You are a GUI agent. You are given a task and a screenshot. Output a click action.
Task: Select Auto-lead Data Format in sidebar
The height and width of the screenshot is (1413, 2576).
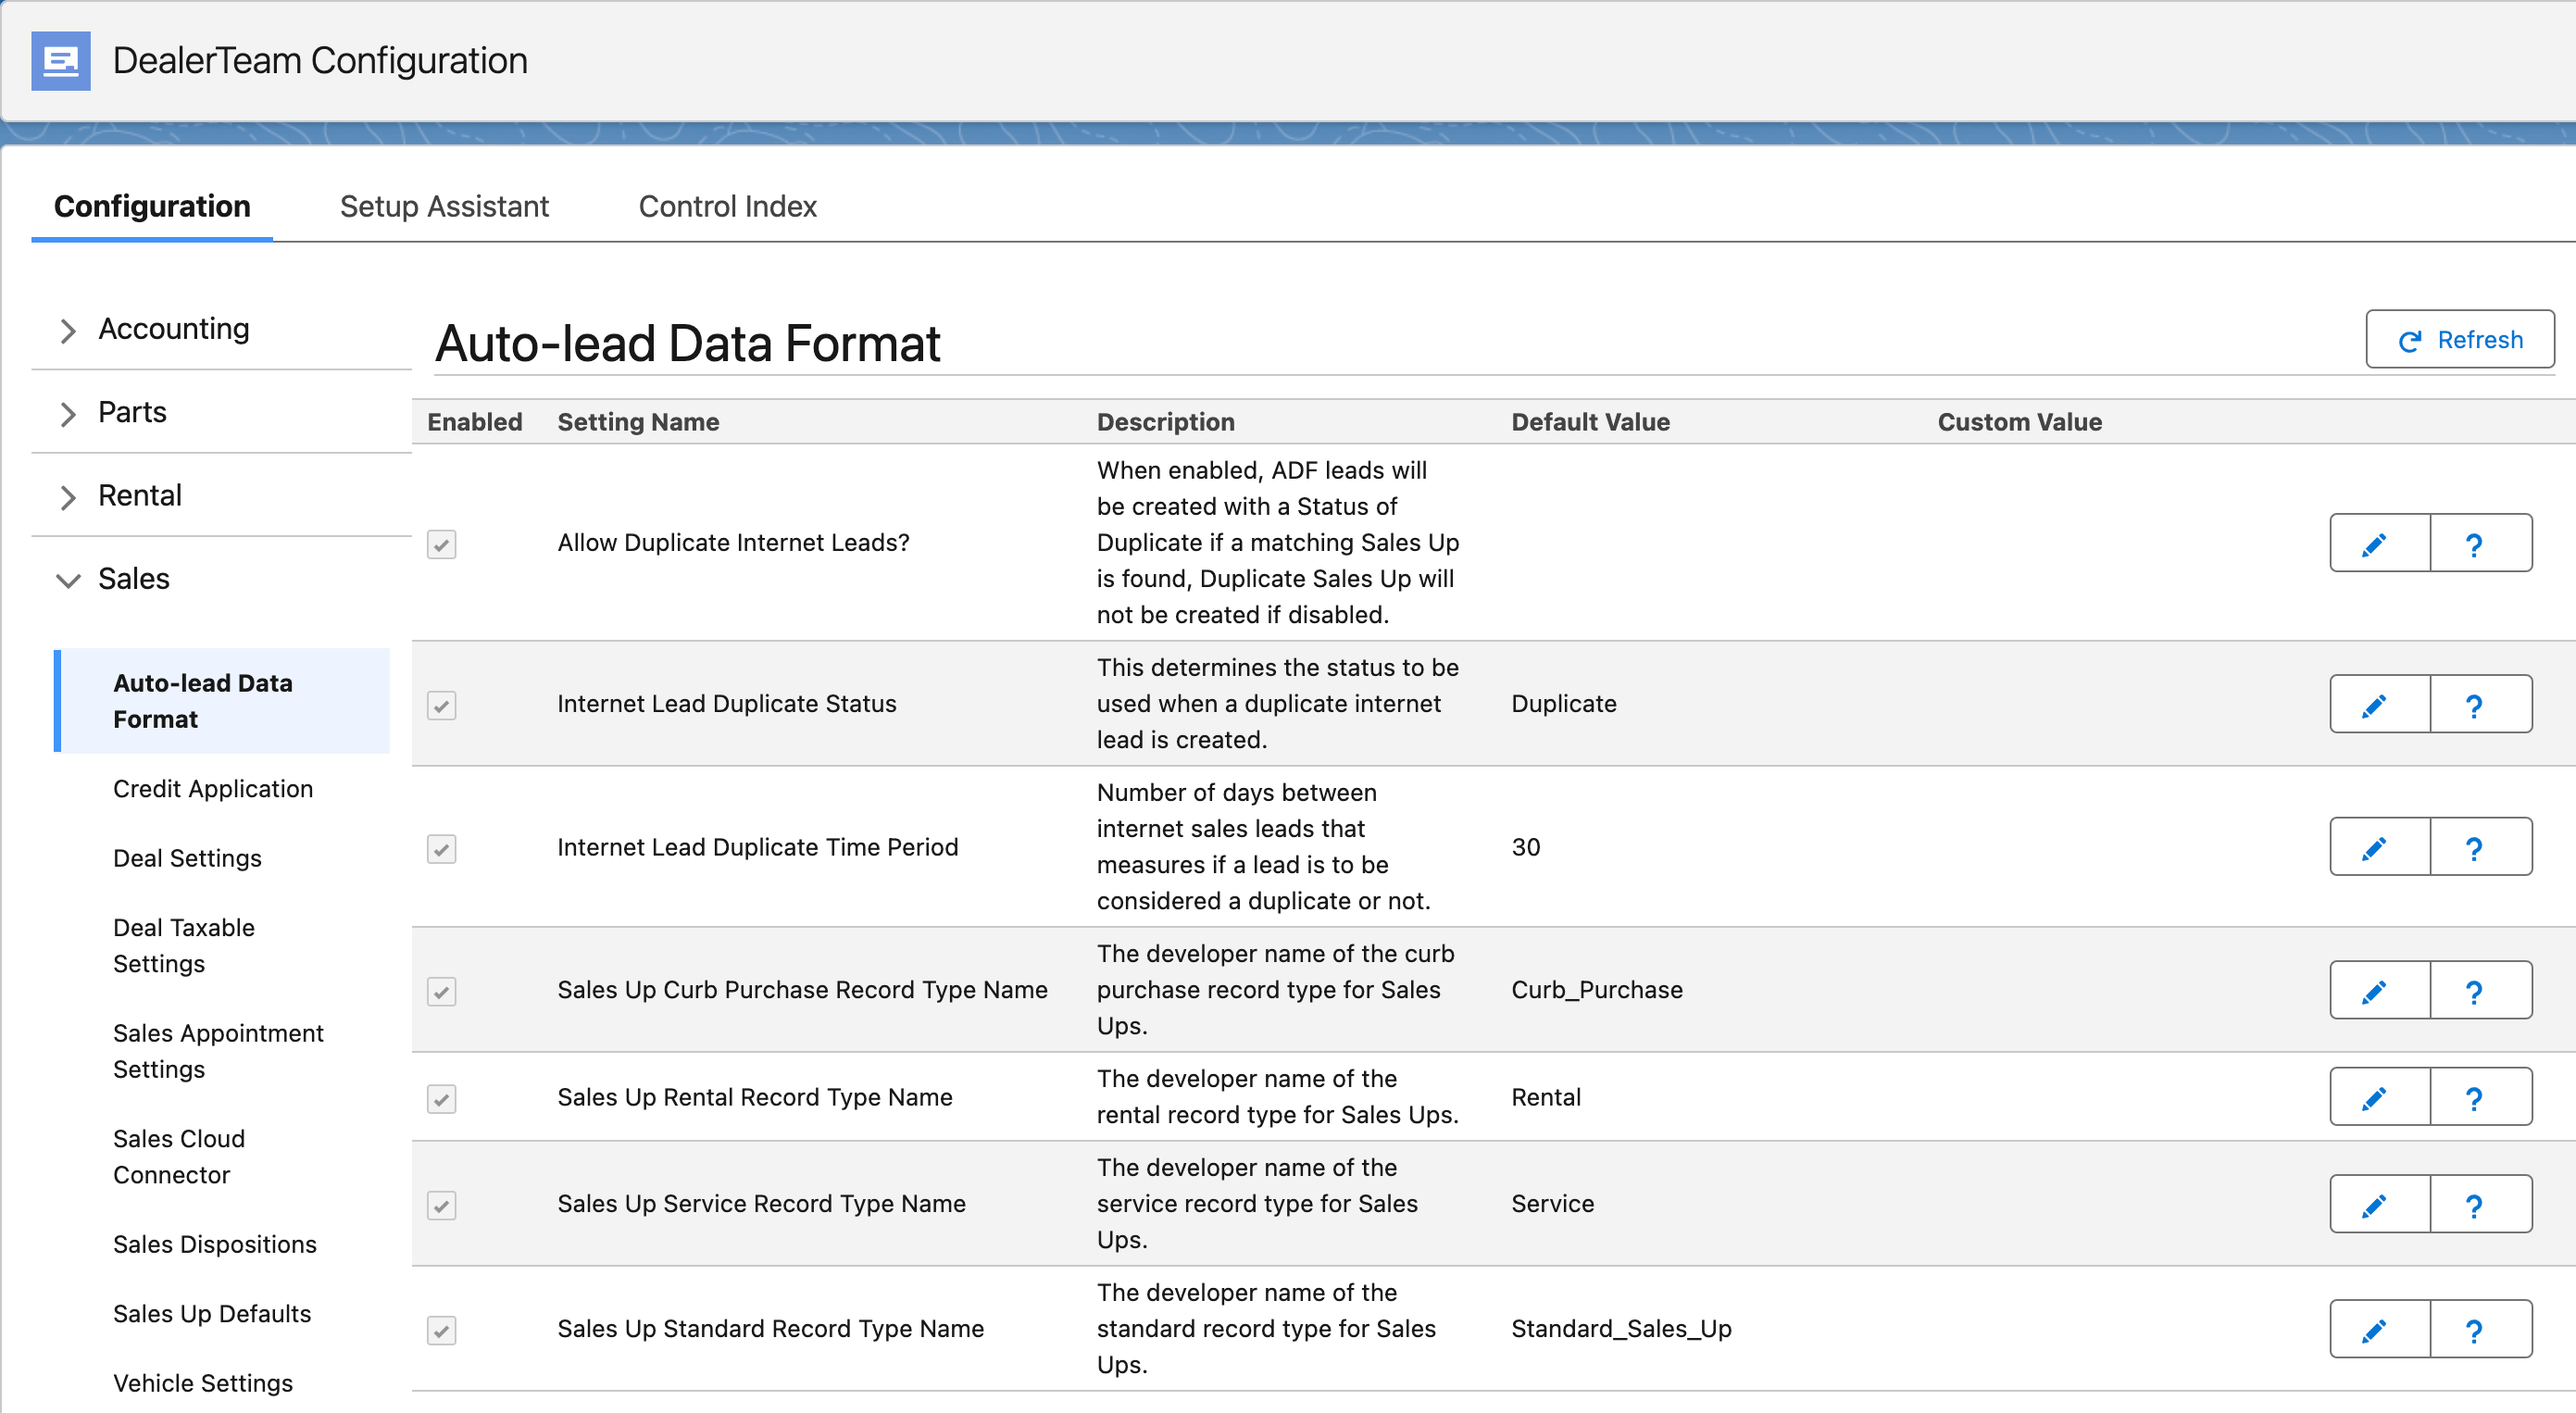[x=222, y=701]
